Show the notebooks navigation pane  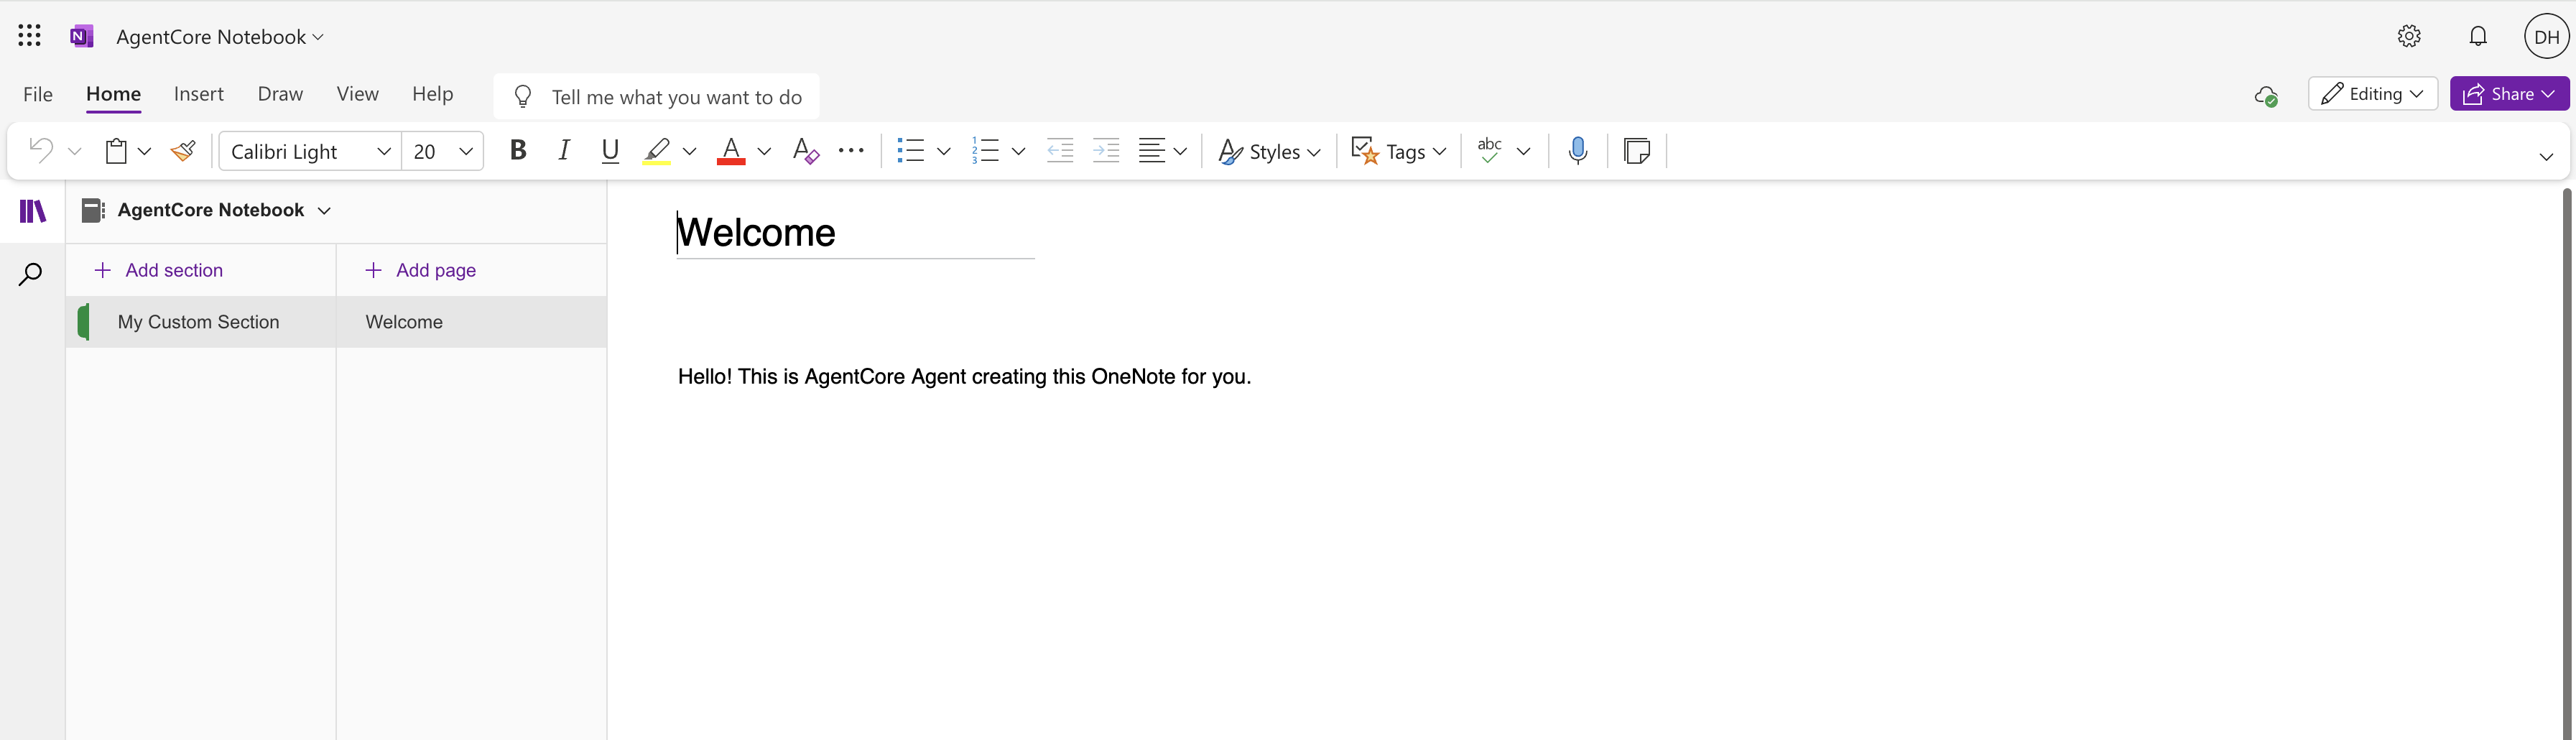pos(33,211)
